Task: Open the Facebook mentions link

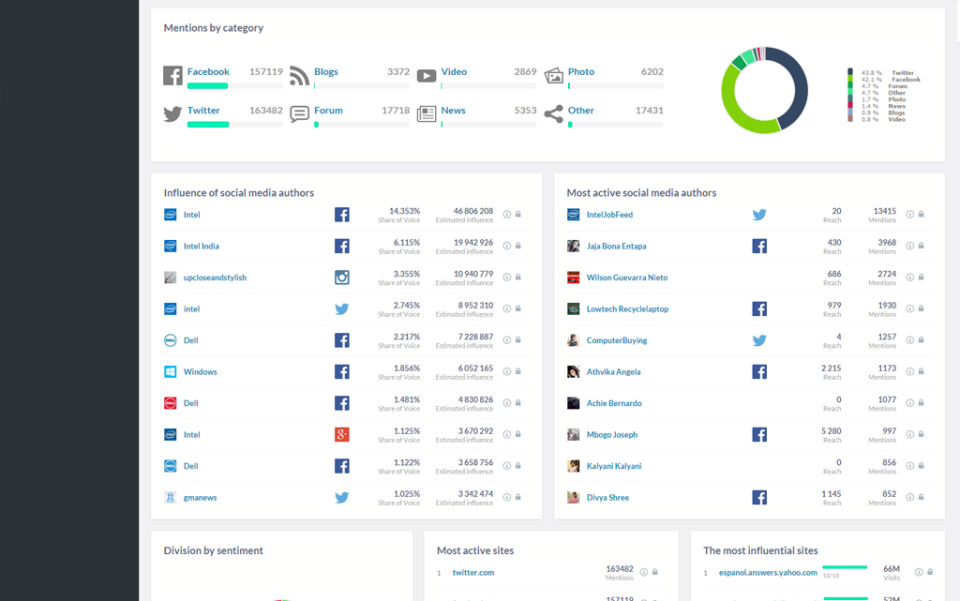Action: point(208,72)
